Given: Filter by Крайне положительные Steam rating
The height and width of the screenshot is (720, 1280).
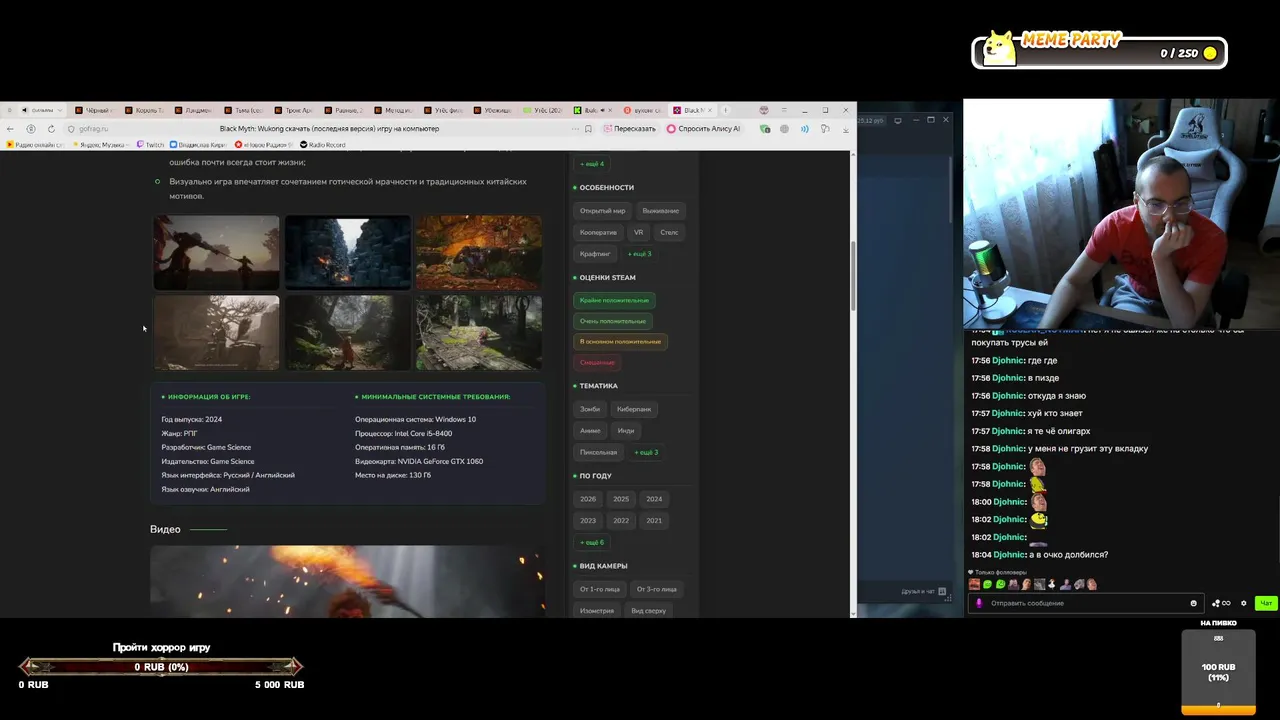Looking at the screenshot, I should click(614, 300).
